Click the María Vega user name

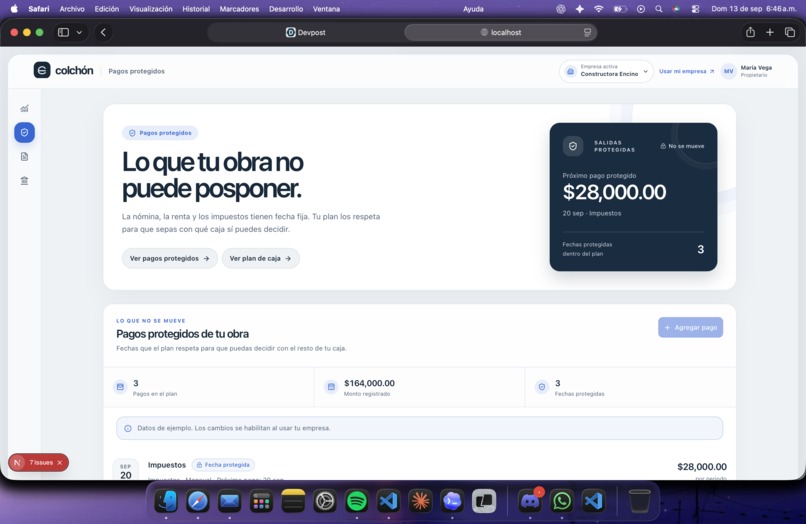[x=756, y=67]
